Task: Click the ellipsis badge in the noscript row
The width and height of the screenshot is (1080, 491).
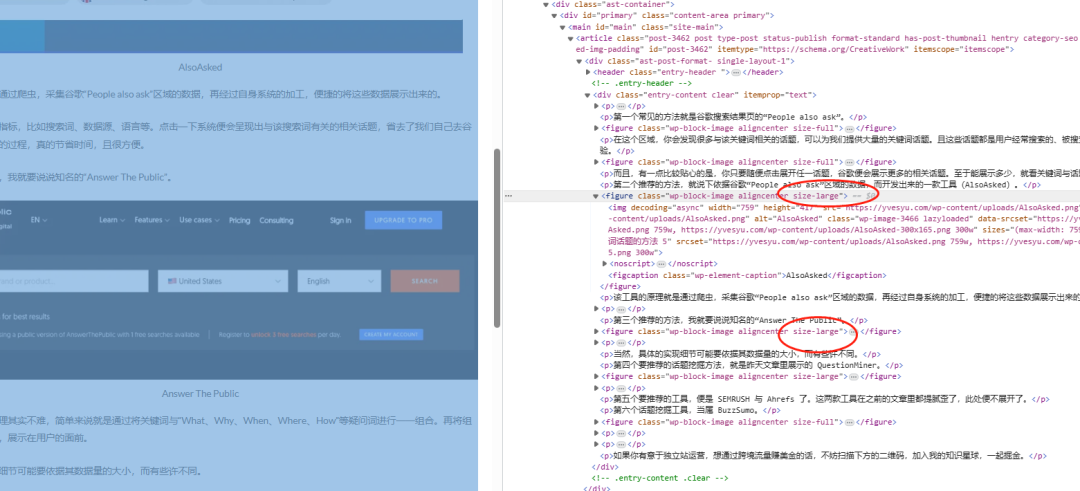Action: 661,264
